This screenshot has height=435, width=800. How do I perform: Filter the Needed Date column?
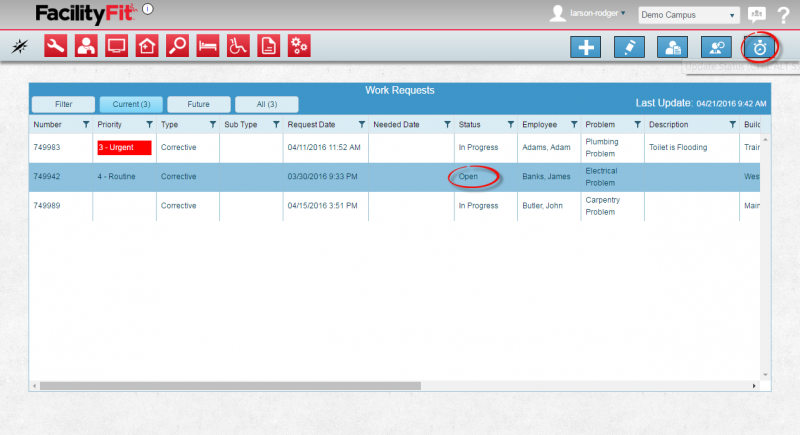pyautogui.click(x=447, y=124)
